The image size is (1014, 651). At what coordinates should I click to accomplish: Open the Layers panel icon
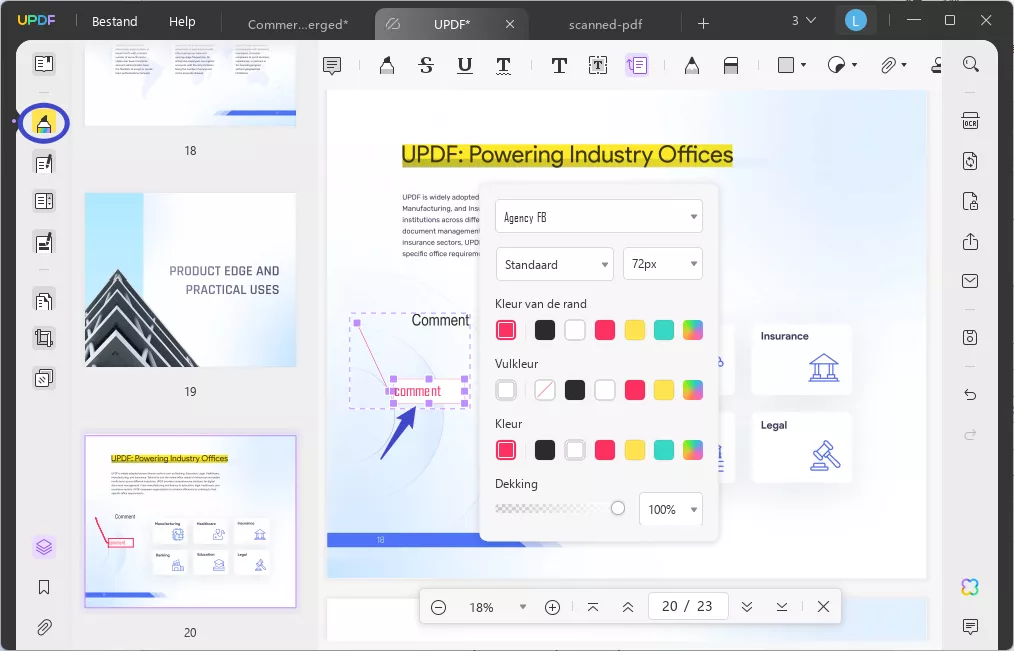tap(44, 548)
